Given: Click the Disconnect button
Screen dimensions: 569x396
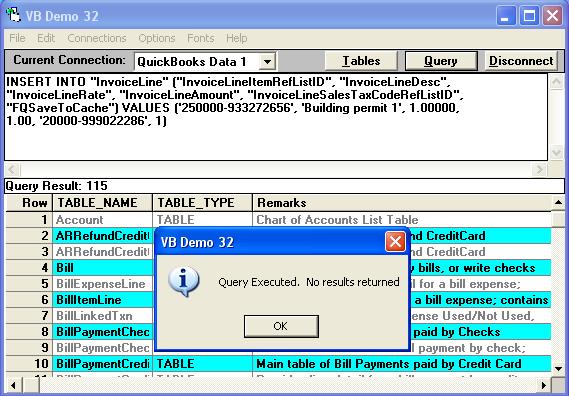Looking at the screenshot, I should click(x=521, y=61).
